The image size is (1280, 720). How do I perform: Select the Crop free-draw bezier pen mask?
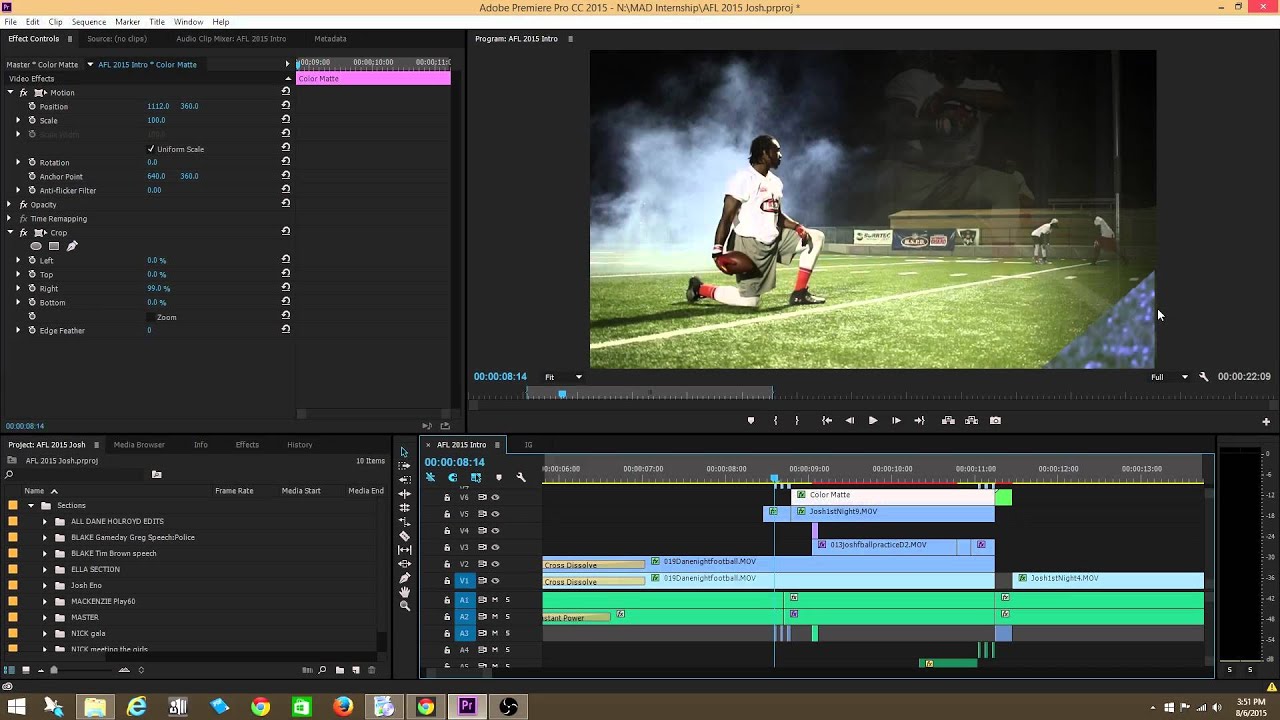coord(72,246)
